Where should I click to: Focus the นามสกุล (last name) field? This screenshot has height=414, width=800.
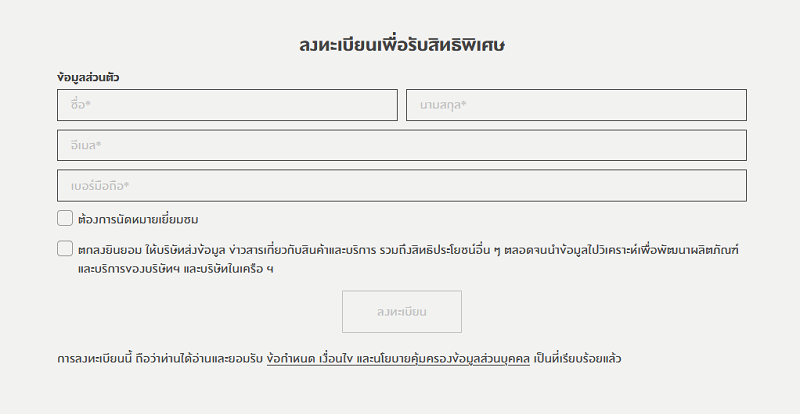coord(576,105)
